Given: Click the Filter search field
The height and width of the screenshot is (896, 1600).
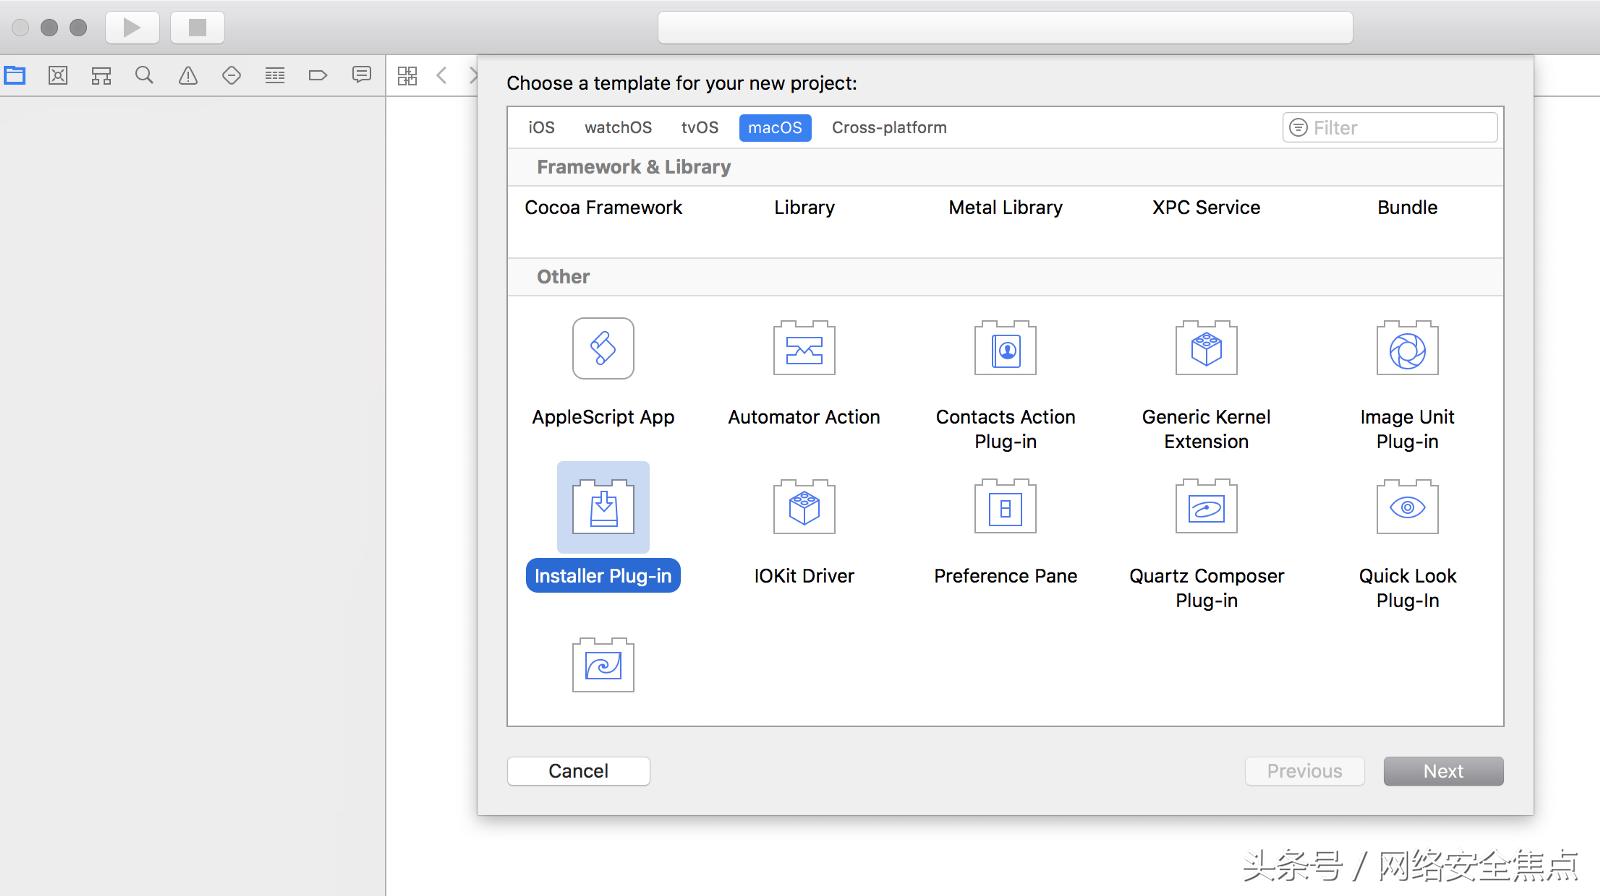Looking at the screenshot, I should [x=1390, y=127].
